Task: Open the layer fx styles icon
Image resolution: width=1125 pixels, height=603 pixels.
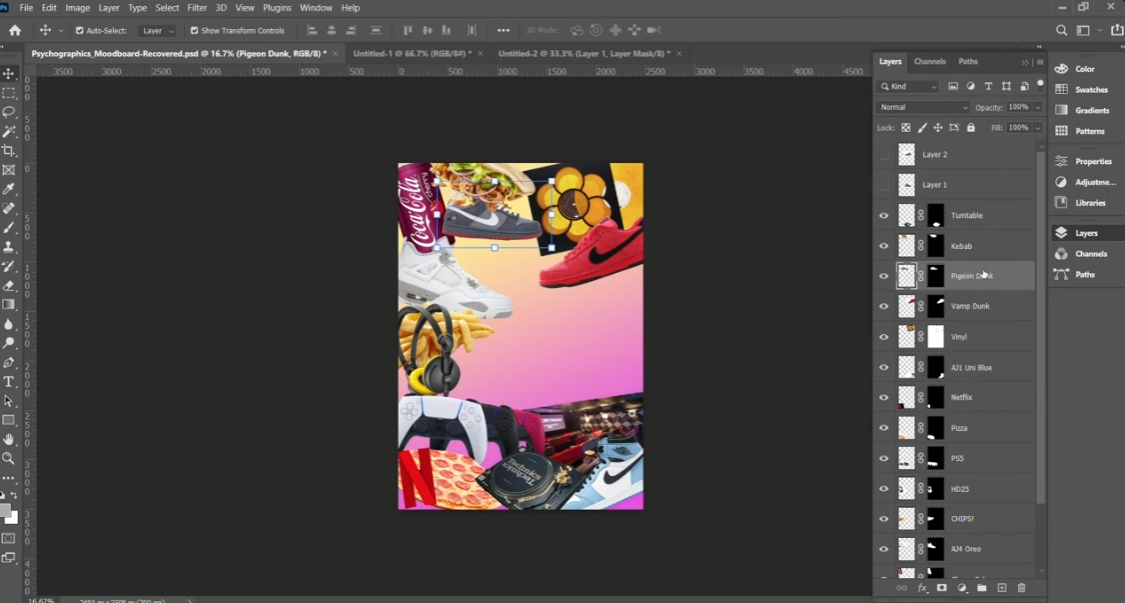Action: coord(923,588)
